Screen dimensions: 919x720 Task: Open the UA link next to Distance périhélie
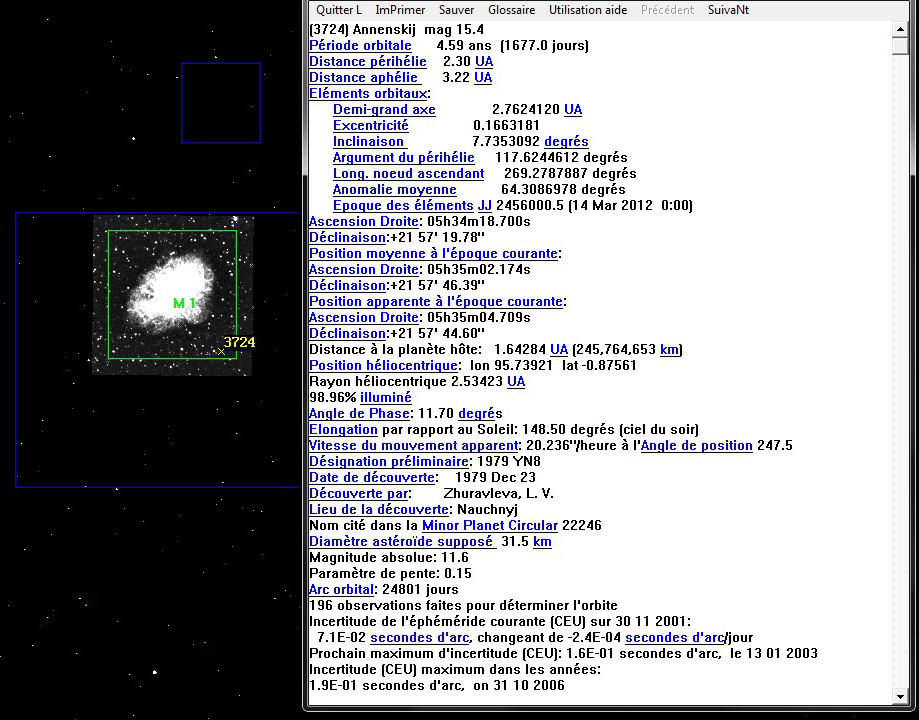coord(483,61)
